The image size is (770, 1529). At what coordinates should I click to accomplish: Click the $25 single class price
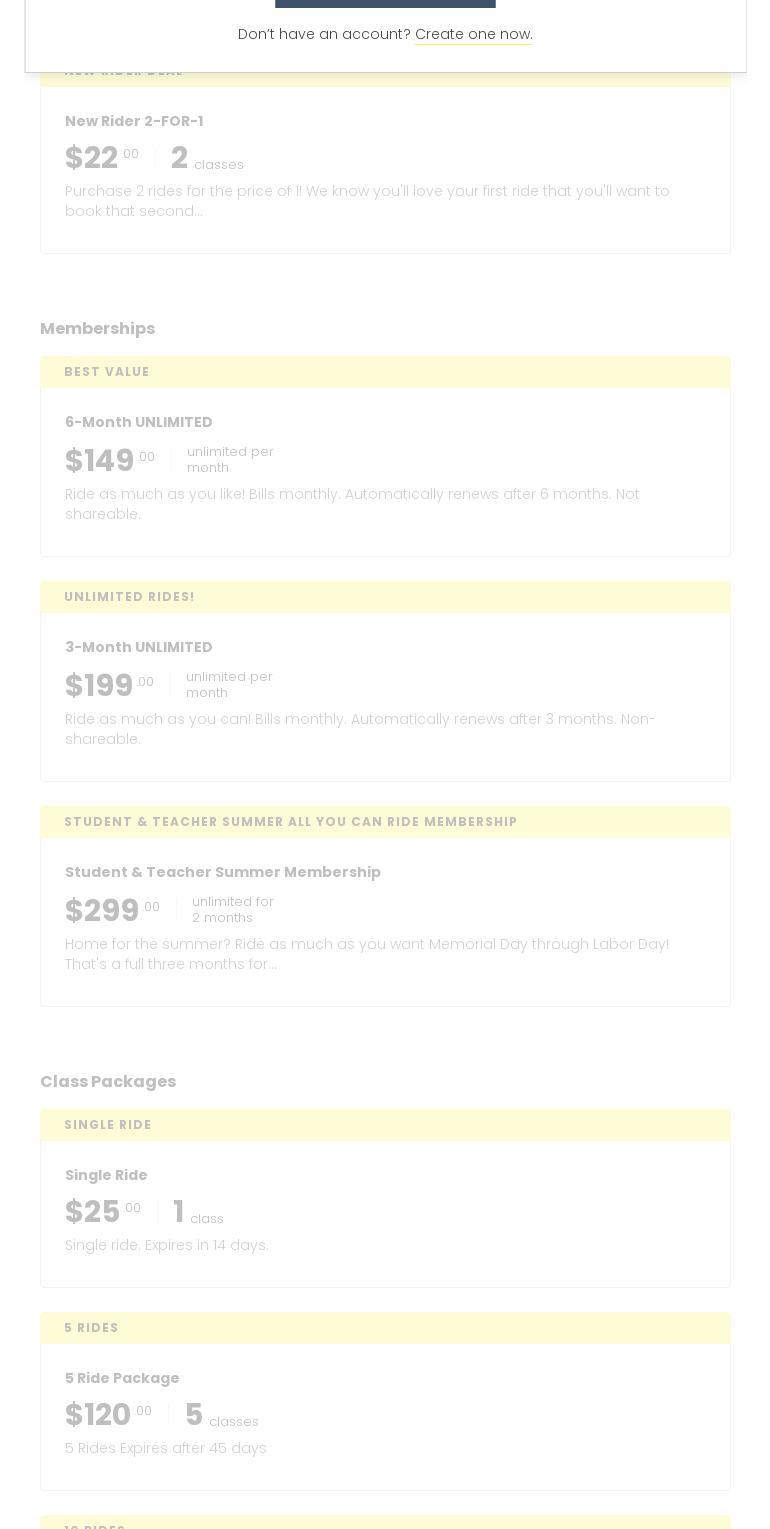coord(93,1212)
